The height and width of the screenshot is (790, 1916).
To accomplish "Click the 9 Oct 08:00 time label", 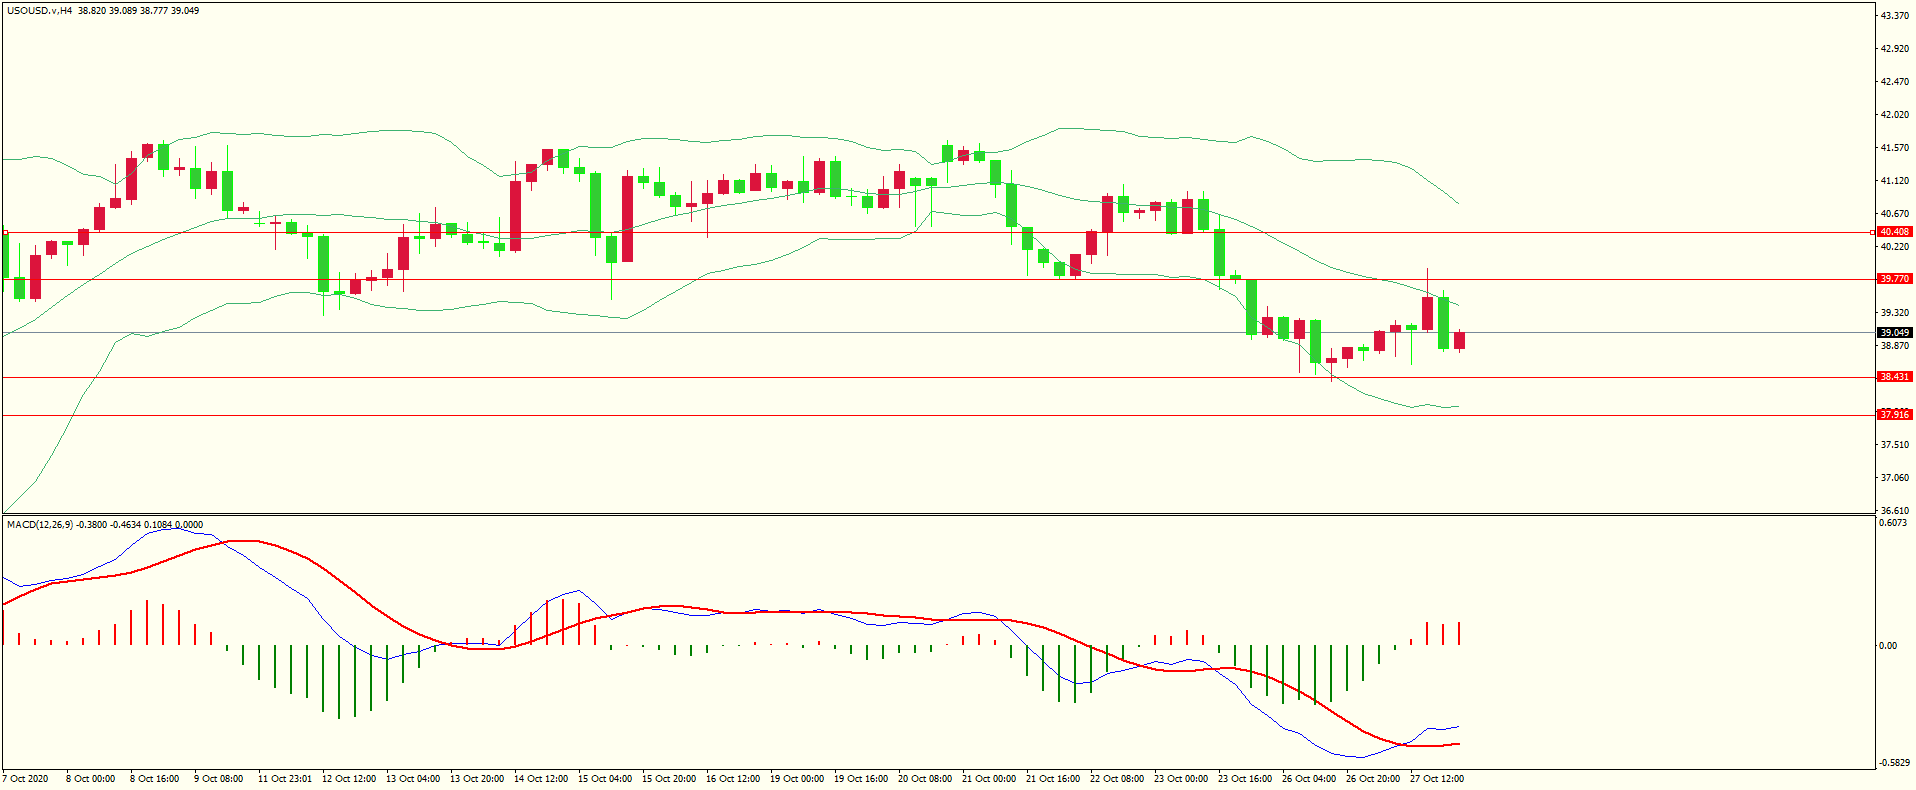I will (219, 779).
